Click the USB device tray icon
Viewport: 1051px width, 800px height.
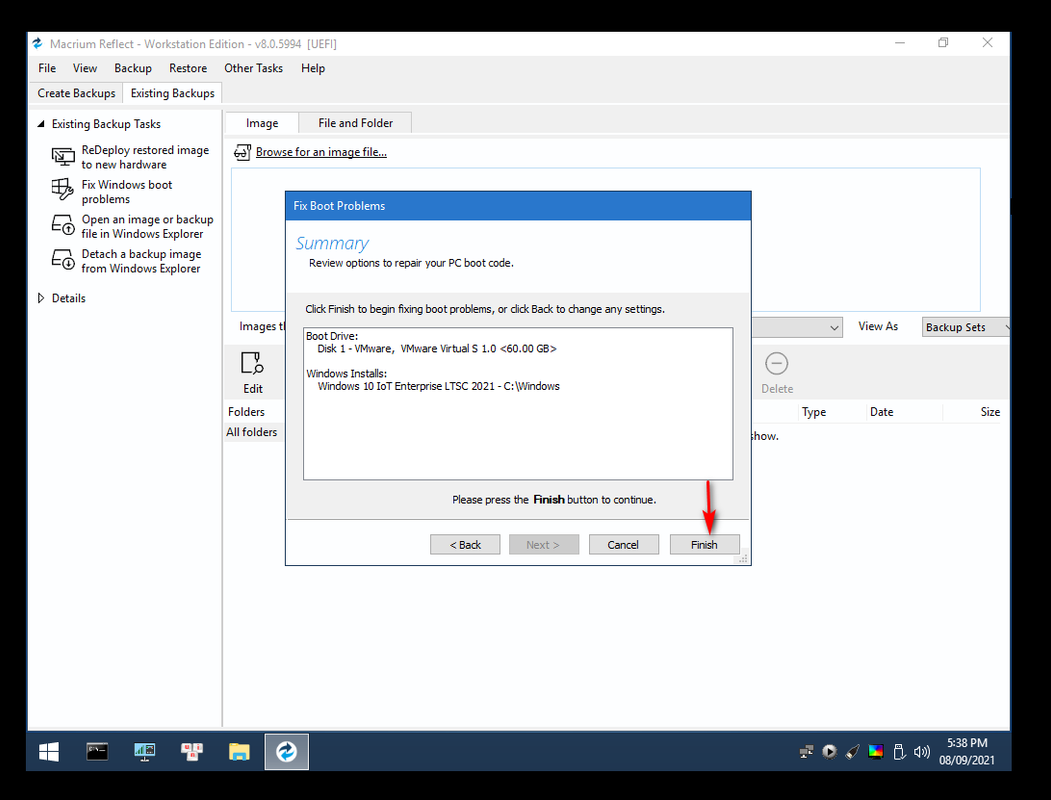pos(899,752)
